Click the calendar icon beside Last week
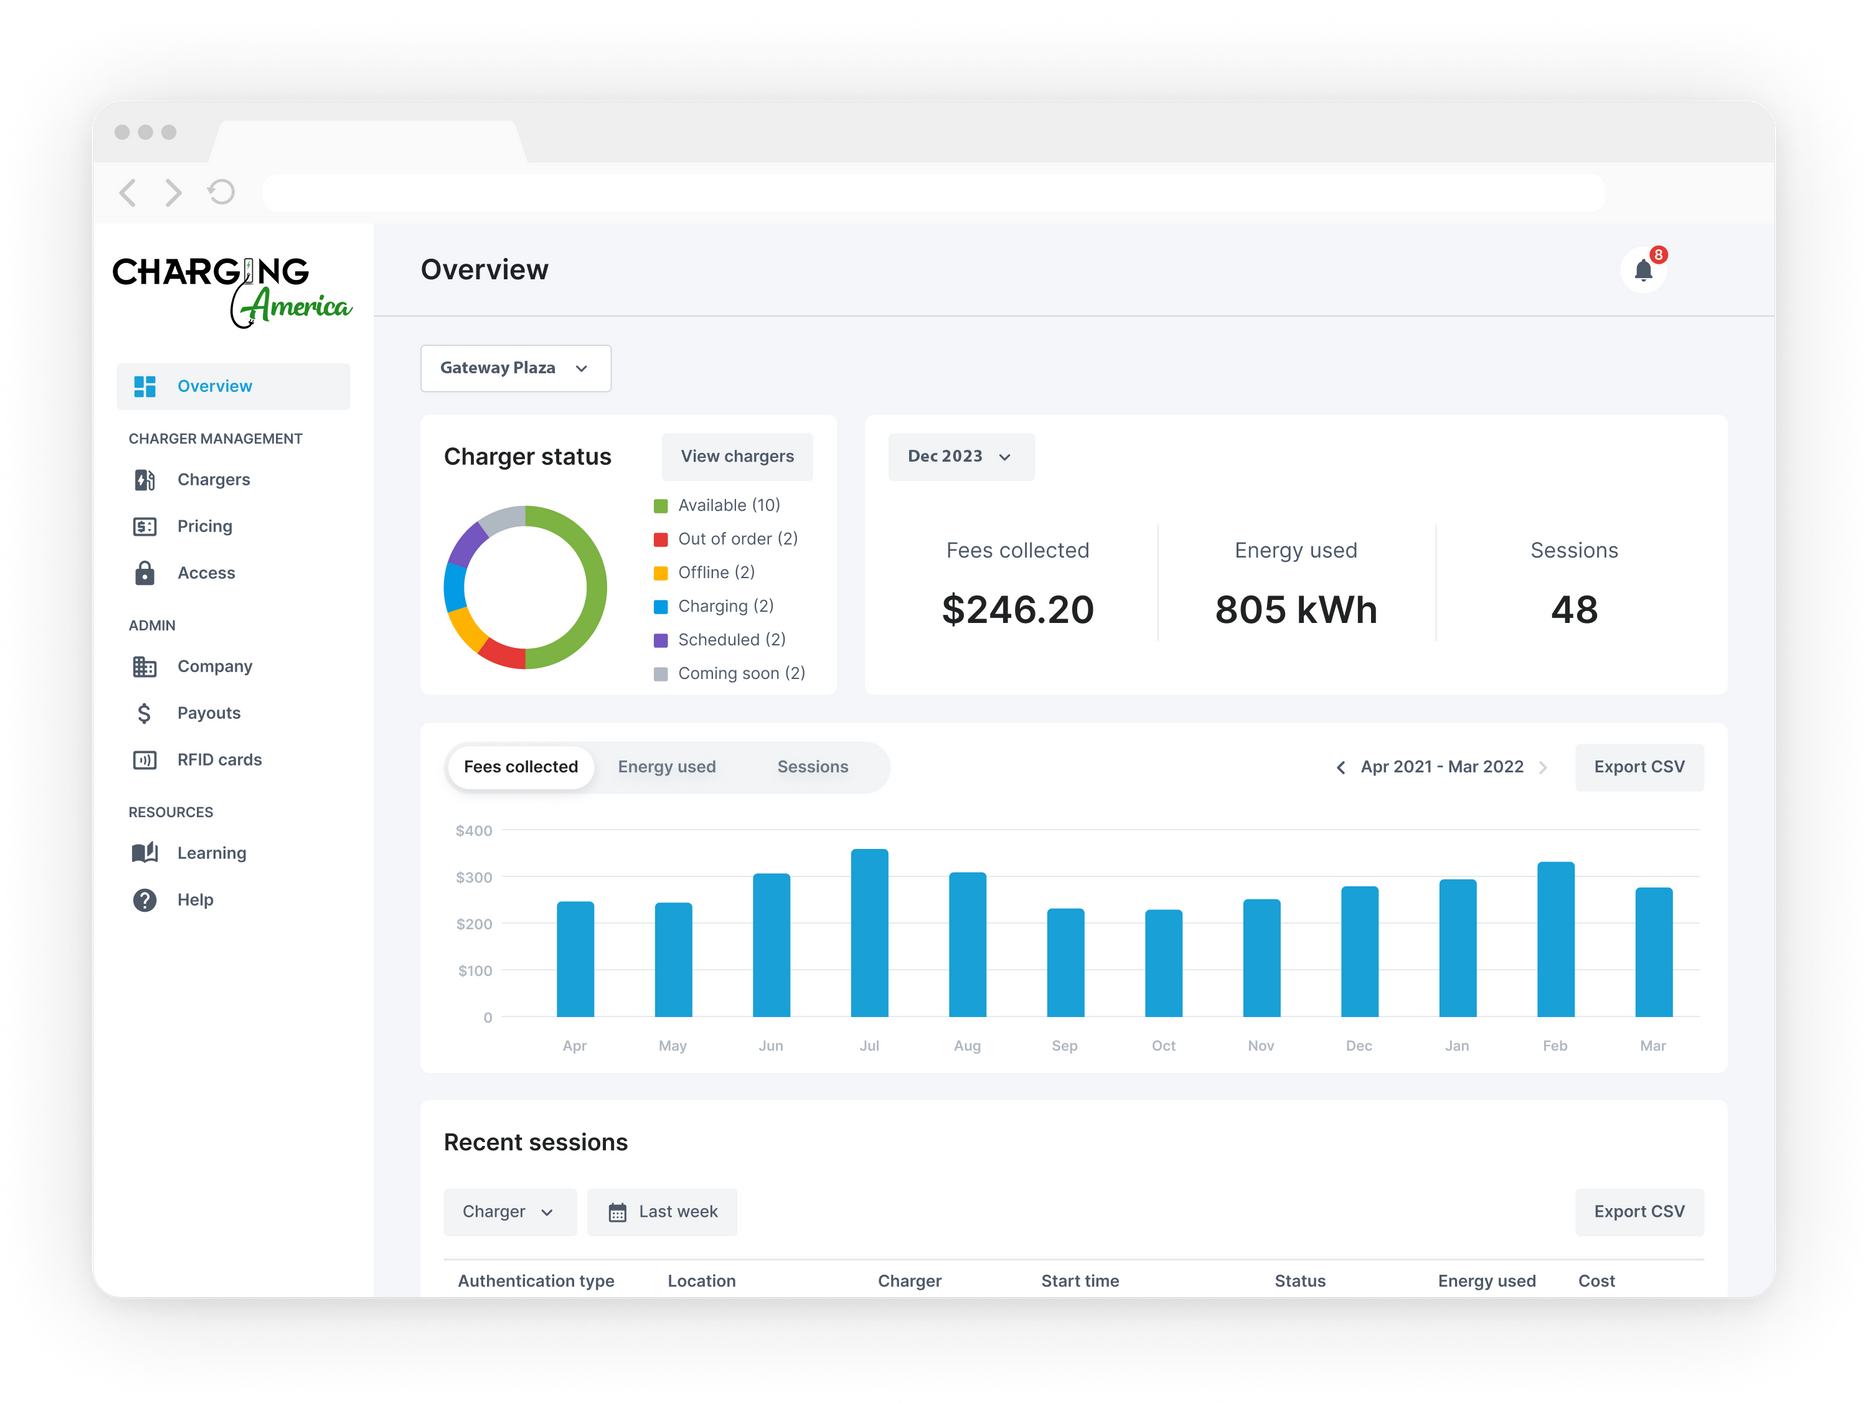The width and height of the screenshot is (1874, 1403). [618, 1212]
